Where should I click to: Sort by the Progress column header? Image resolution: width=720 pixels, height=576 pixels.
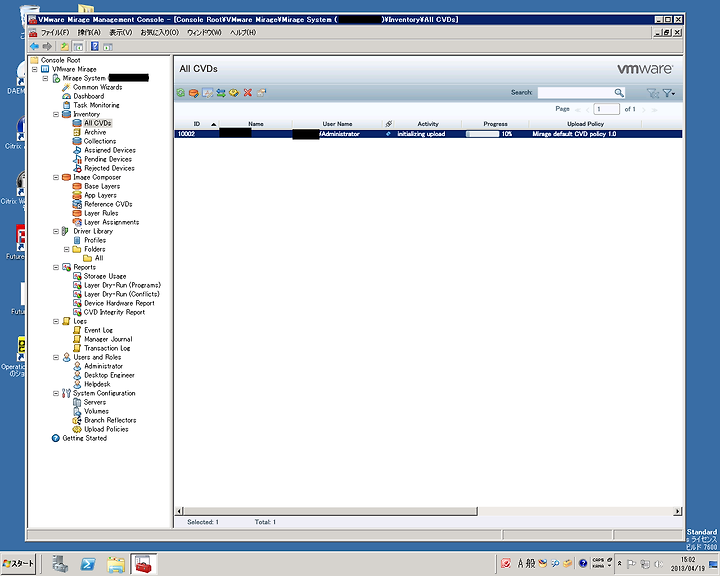pos(495,124)
